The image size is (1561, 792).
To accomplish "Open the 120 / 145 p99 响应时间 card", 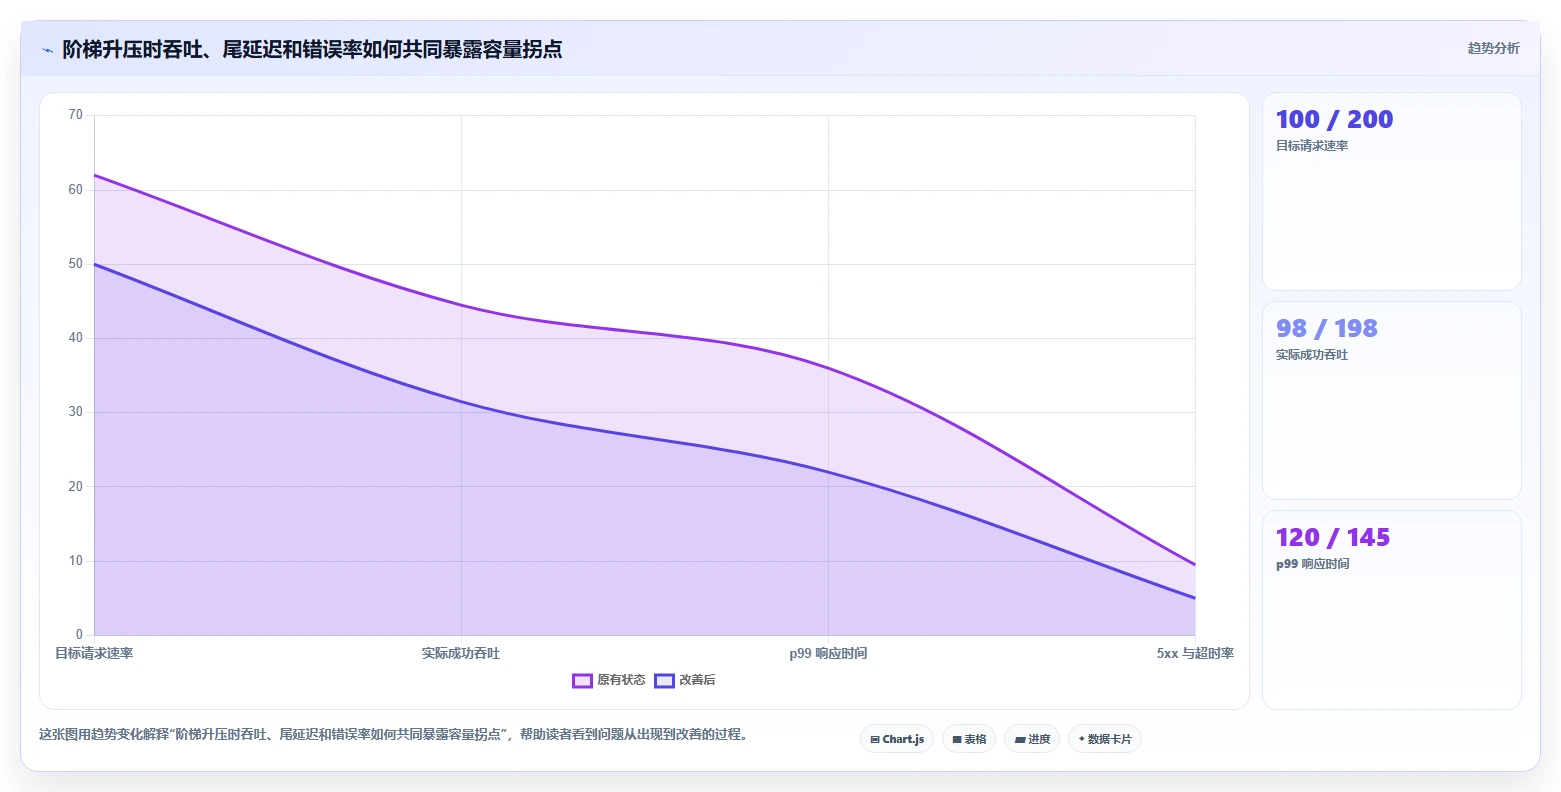I will [x=1392, y=610].
